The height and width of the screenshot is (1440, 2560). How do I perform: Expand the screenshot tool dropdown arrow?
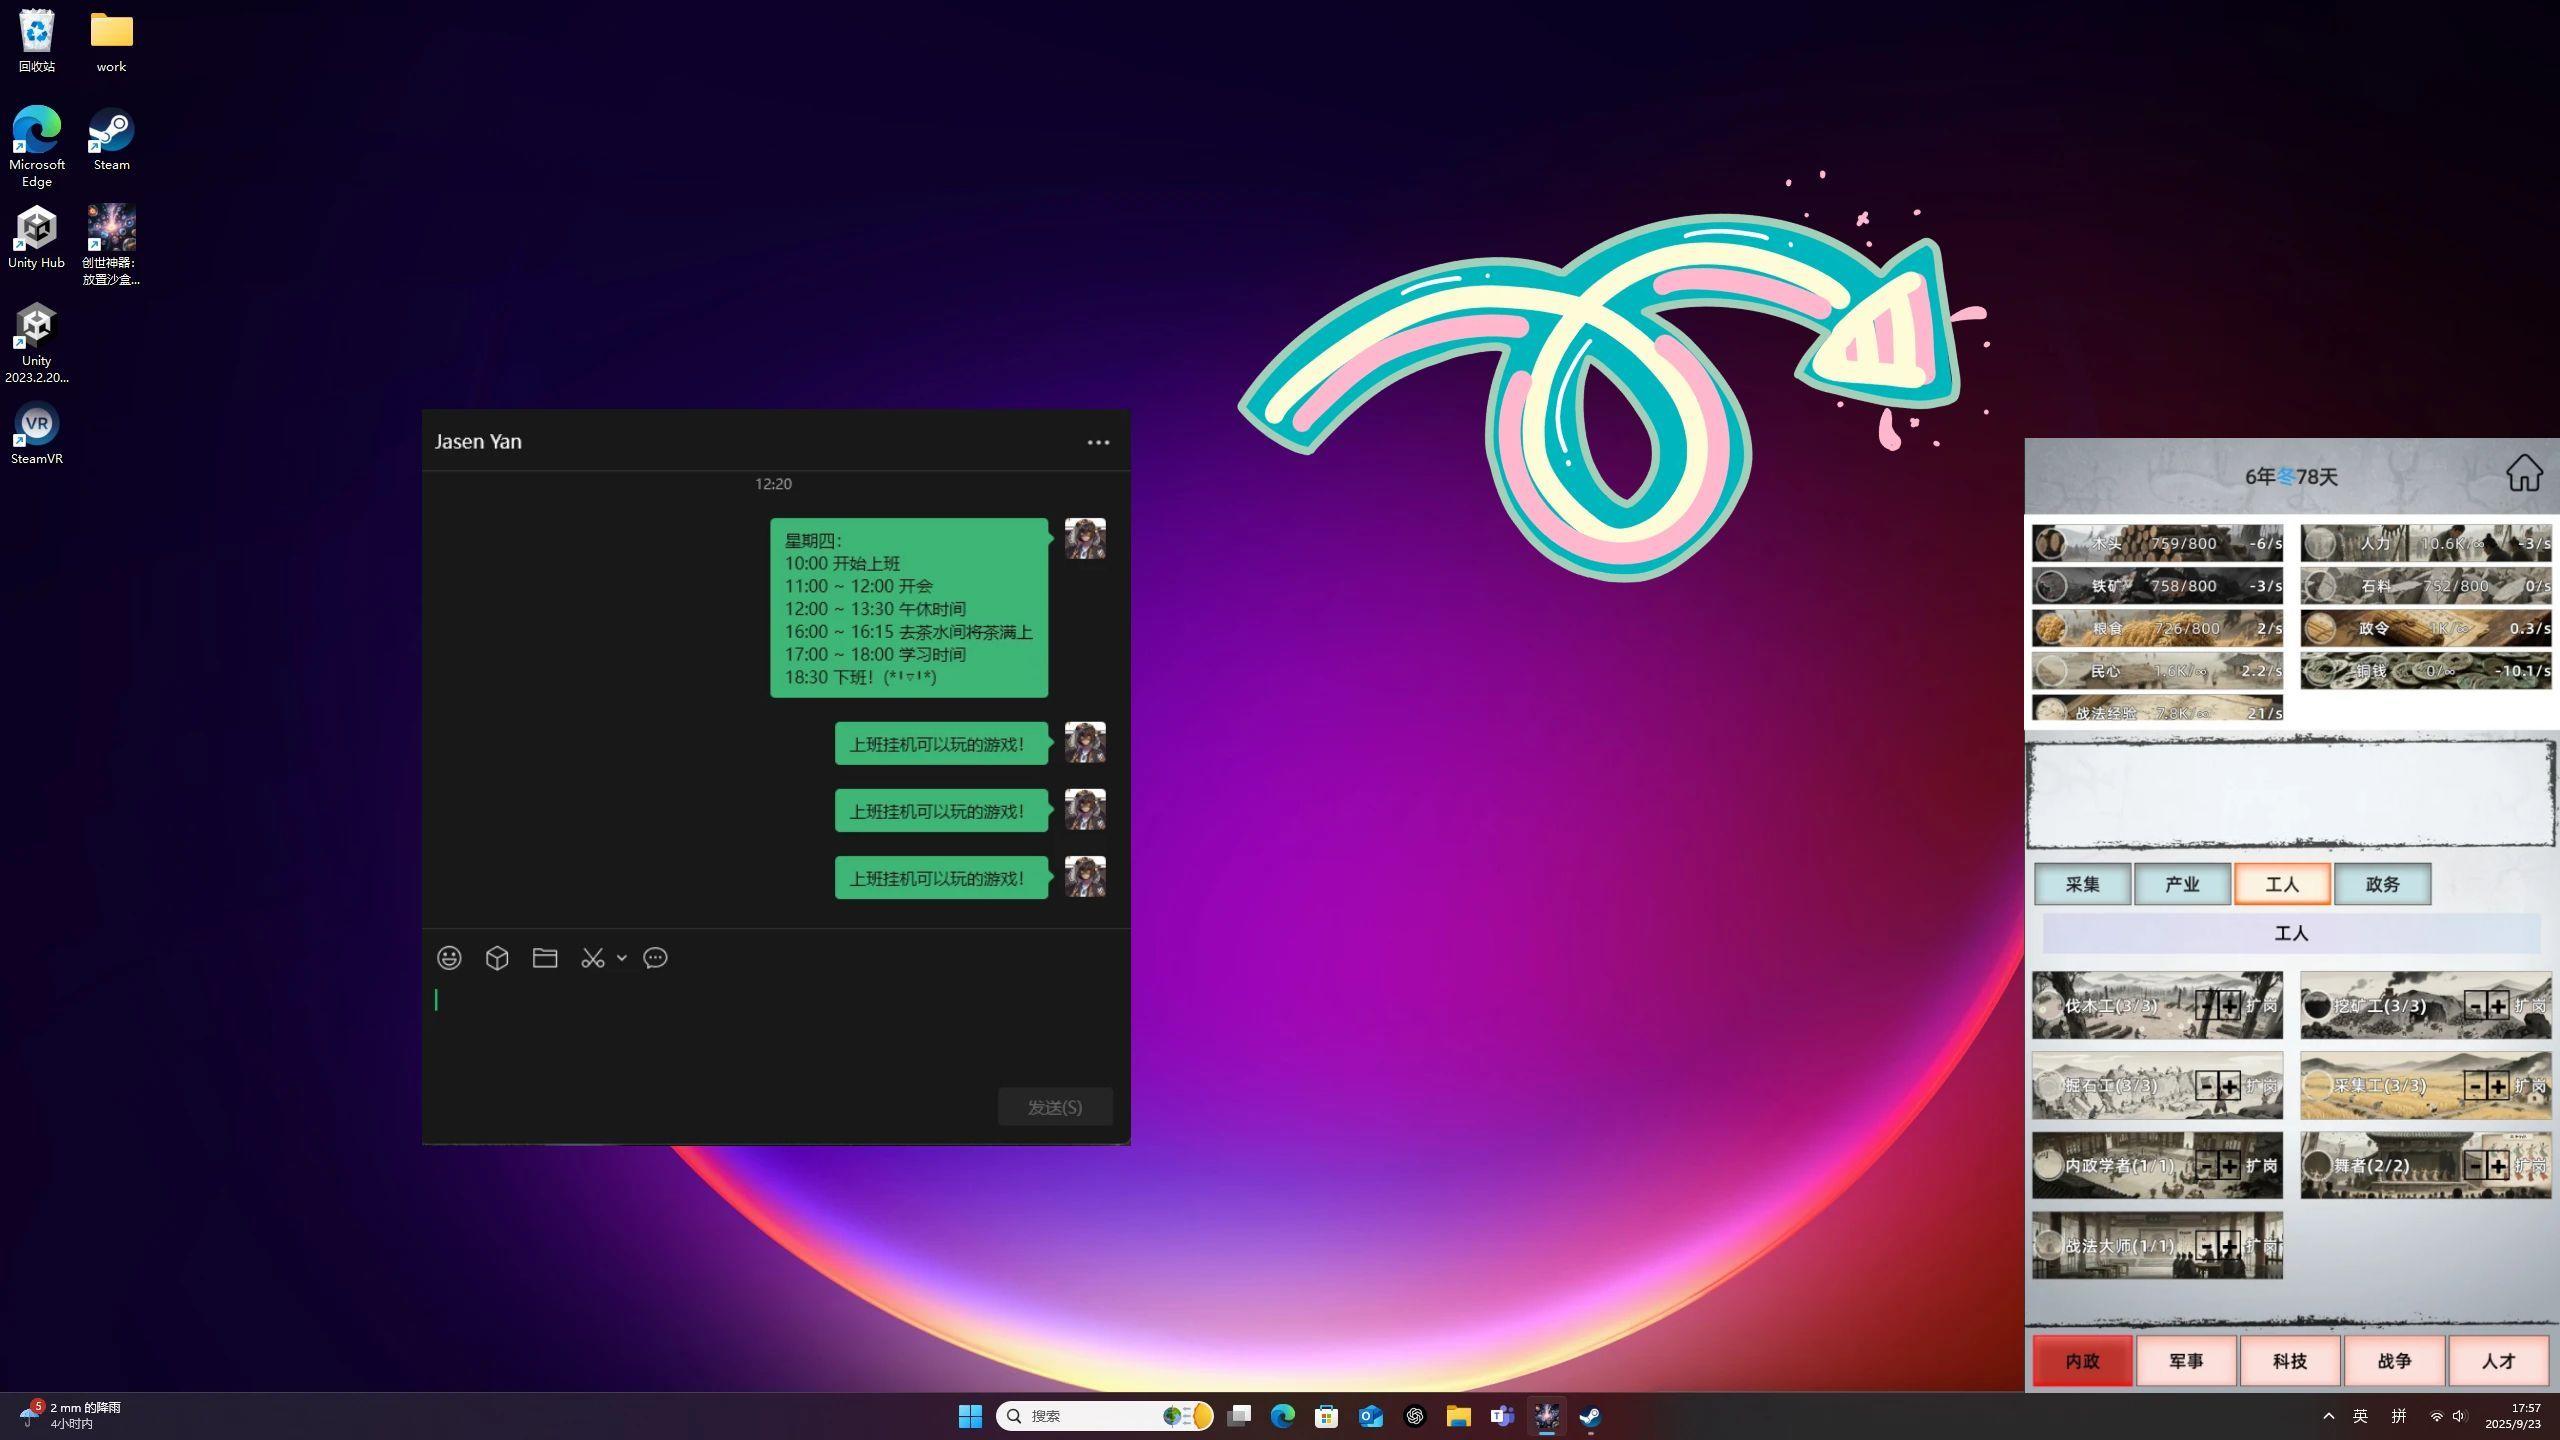(622, 958)
